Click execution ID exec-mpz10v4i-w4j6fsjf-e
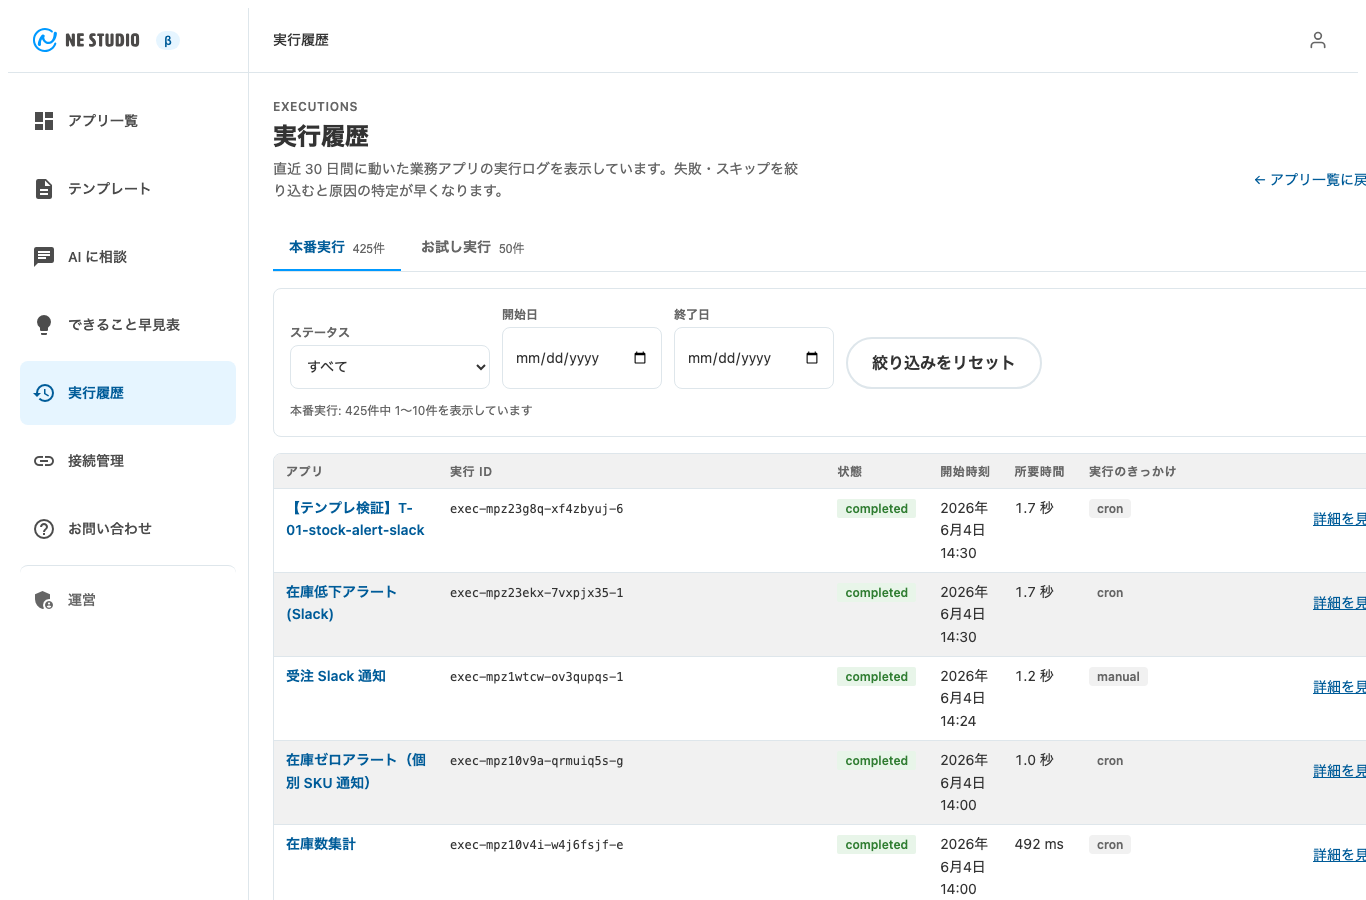This screenshot has height=900, width=1366. pos(537,845)
